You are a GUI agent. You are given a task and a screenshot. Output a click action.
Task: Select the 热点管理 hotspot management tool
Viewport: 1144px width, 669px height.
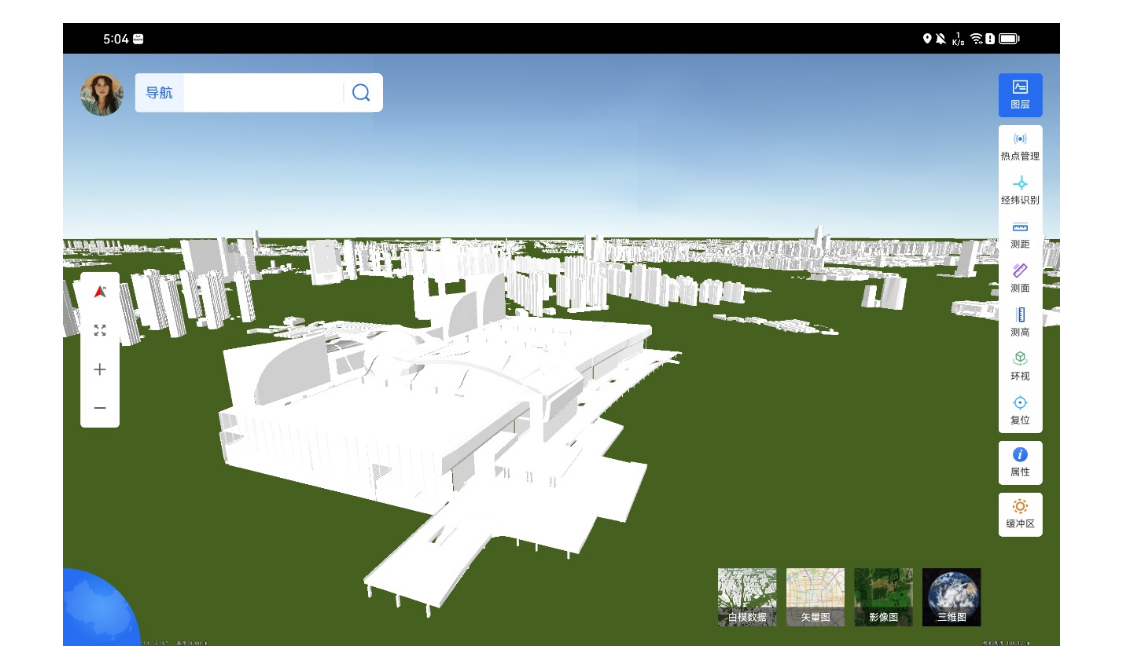(1019, 145)
